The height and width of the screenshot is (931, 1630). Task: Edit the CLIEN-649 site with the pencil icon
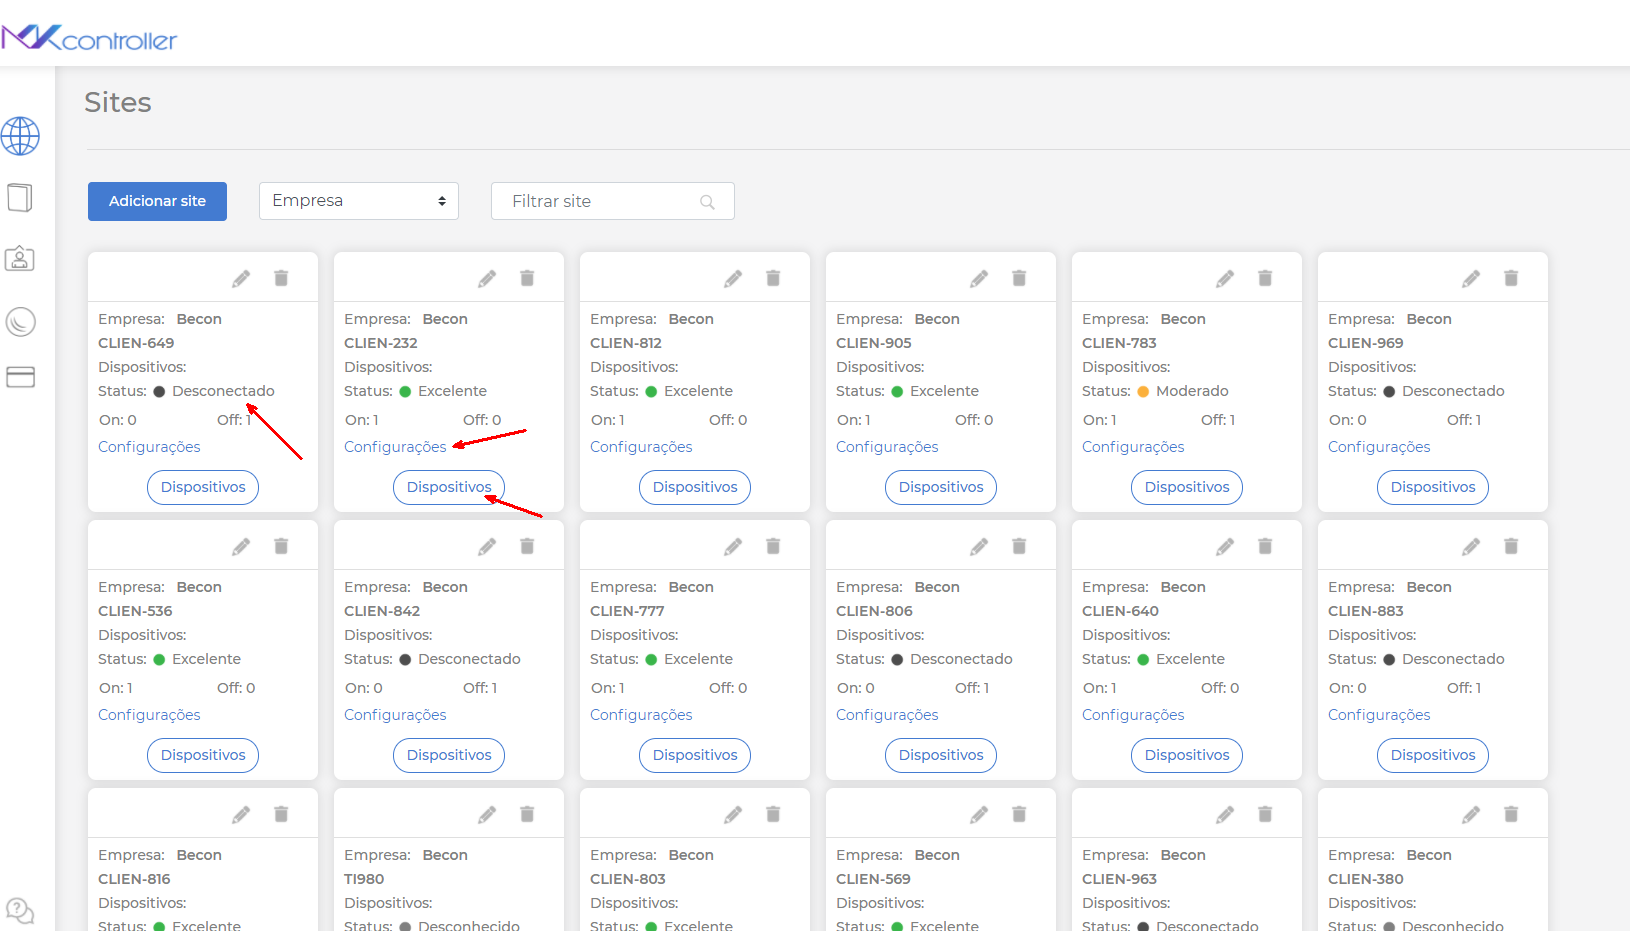click(241, 278)
